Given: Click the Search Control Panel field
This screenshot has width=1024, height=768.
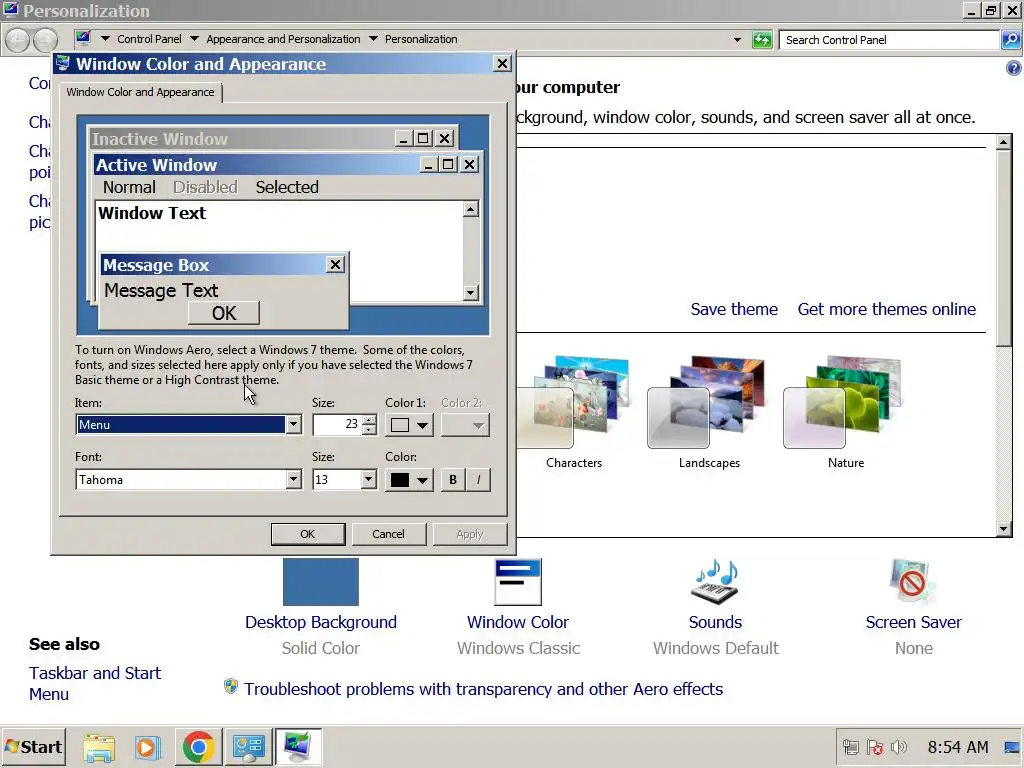Looking at the screenshot, I should 889,40.
